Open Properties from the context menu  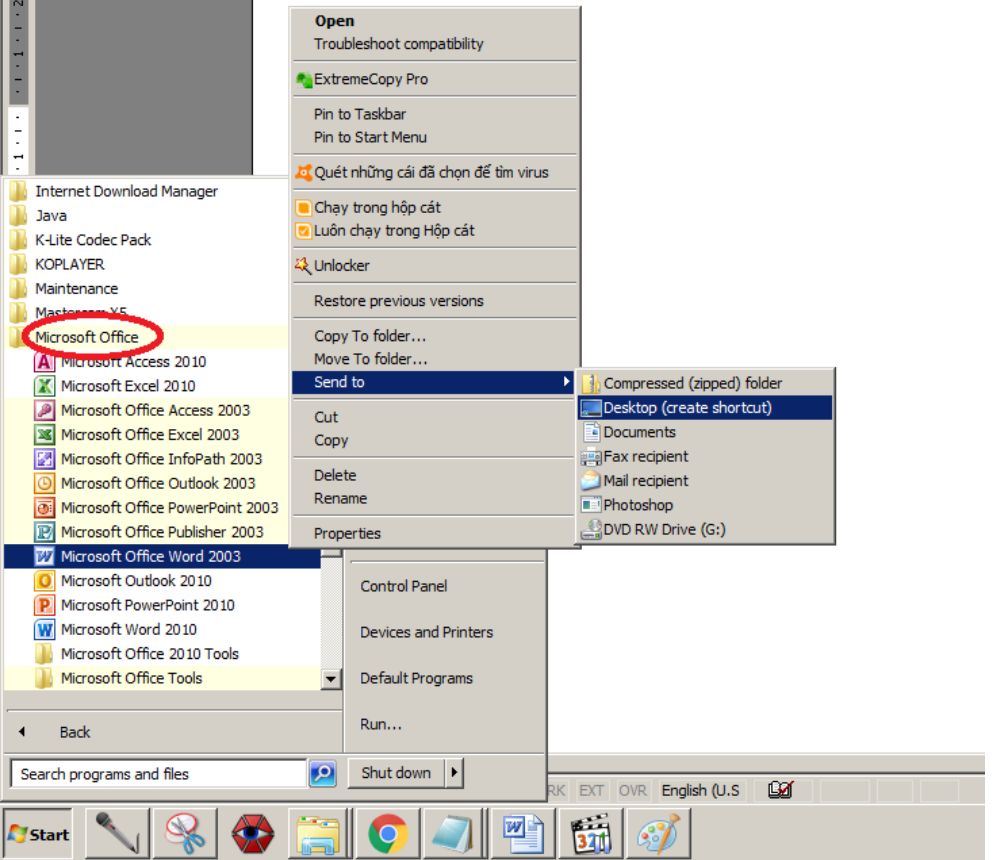point(435,533)
